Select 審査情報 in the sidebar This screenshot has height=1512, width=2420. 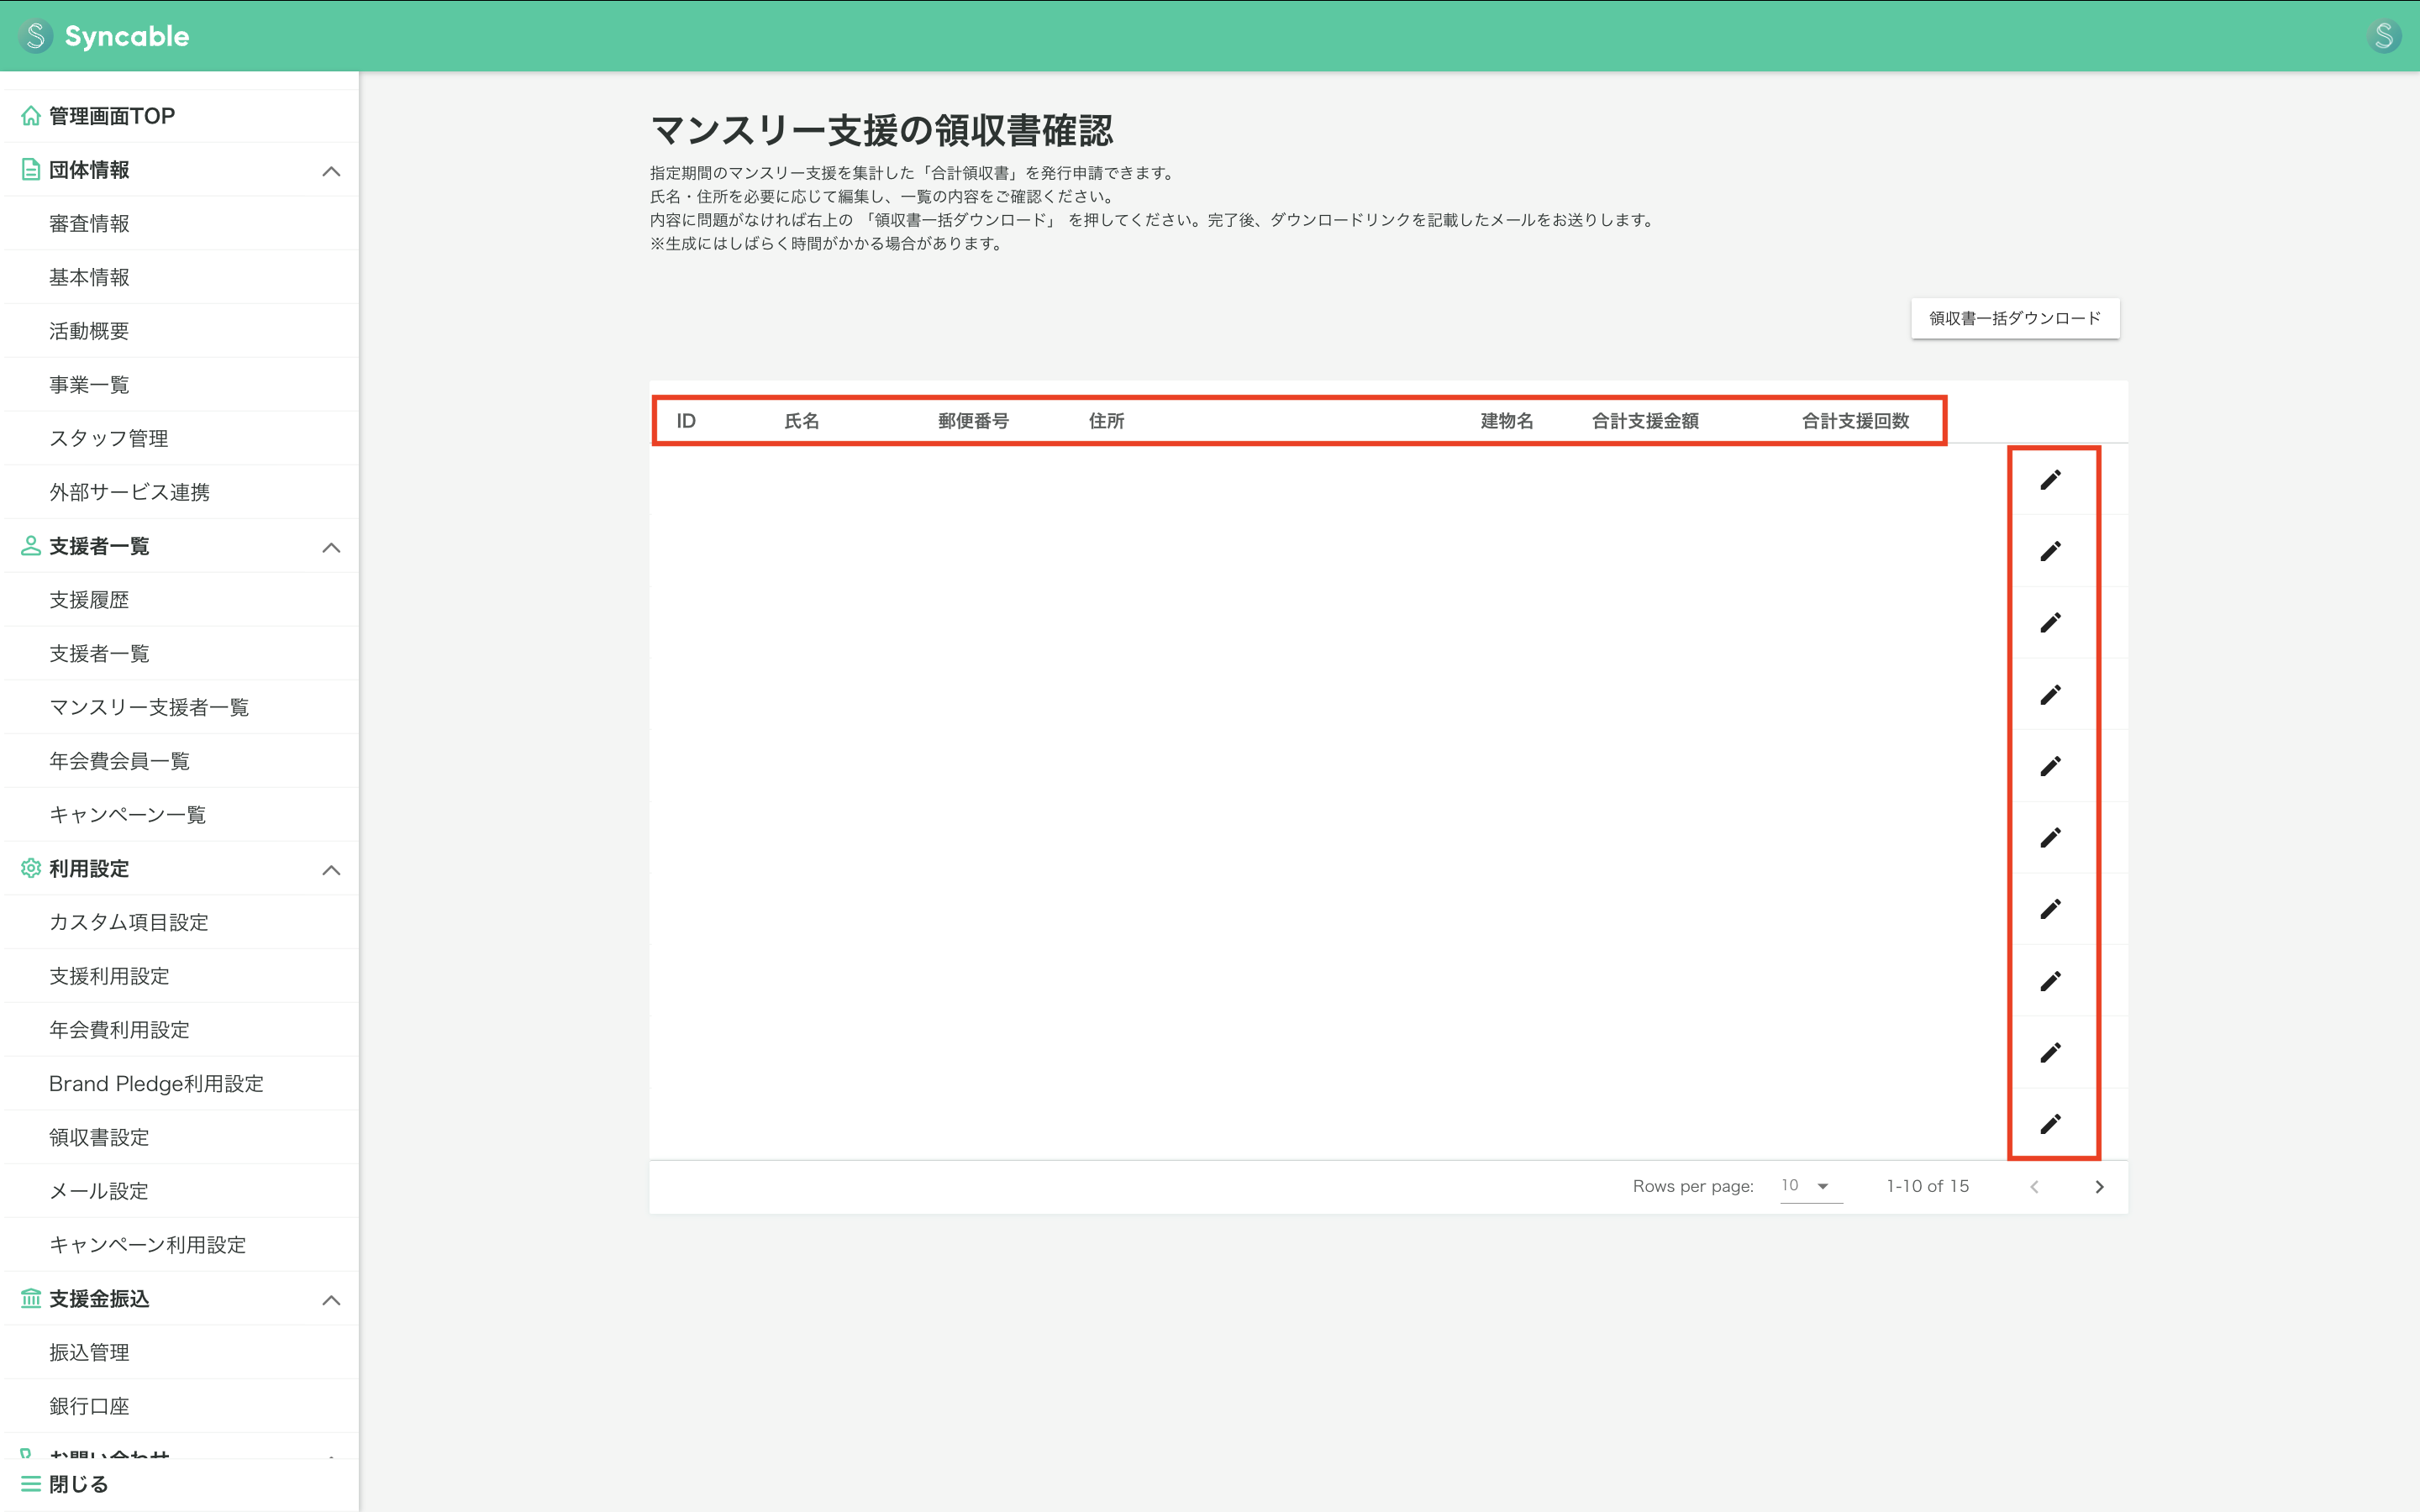click(89, 223)
